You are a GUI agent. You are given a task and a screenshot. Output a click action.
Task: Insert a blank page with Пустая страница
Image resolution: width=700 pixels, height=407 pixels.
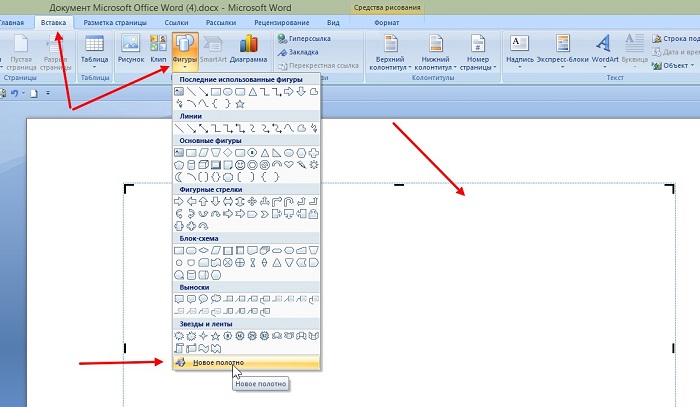click(21, 53)
